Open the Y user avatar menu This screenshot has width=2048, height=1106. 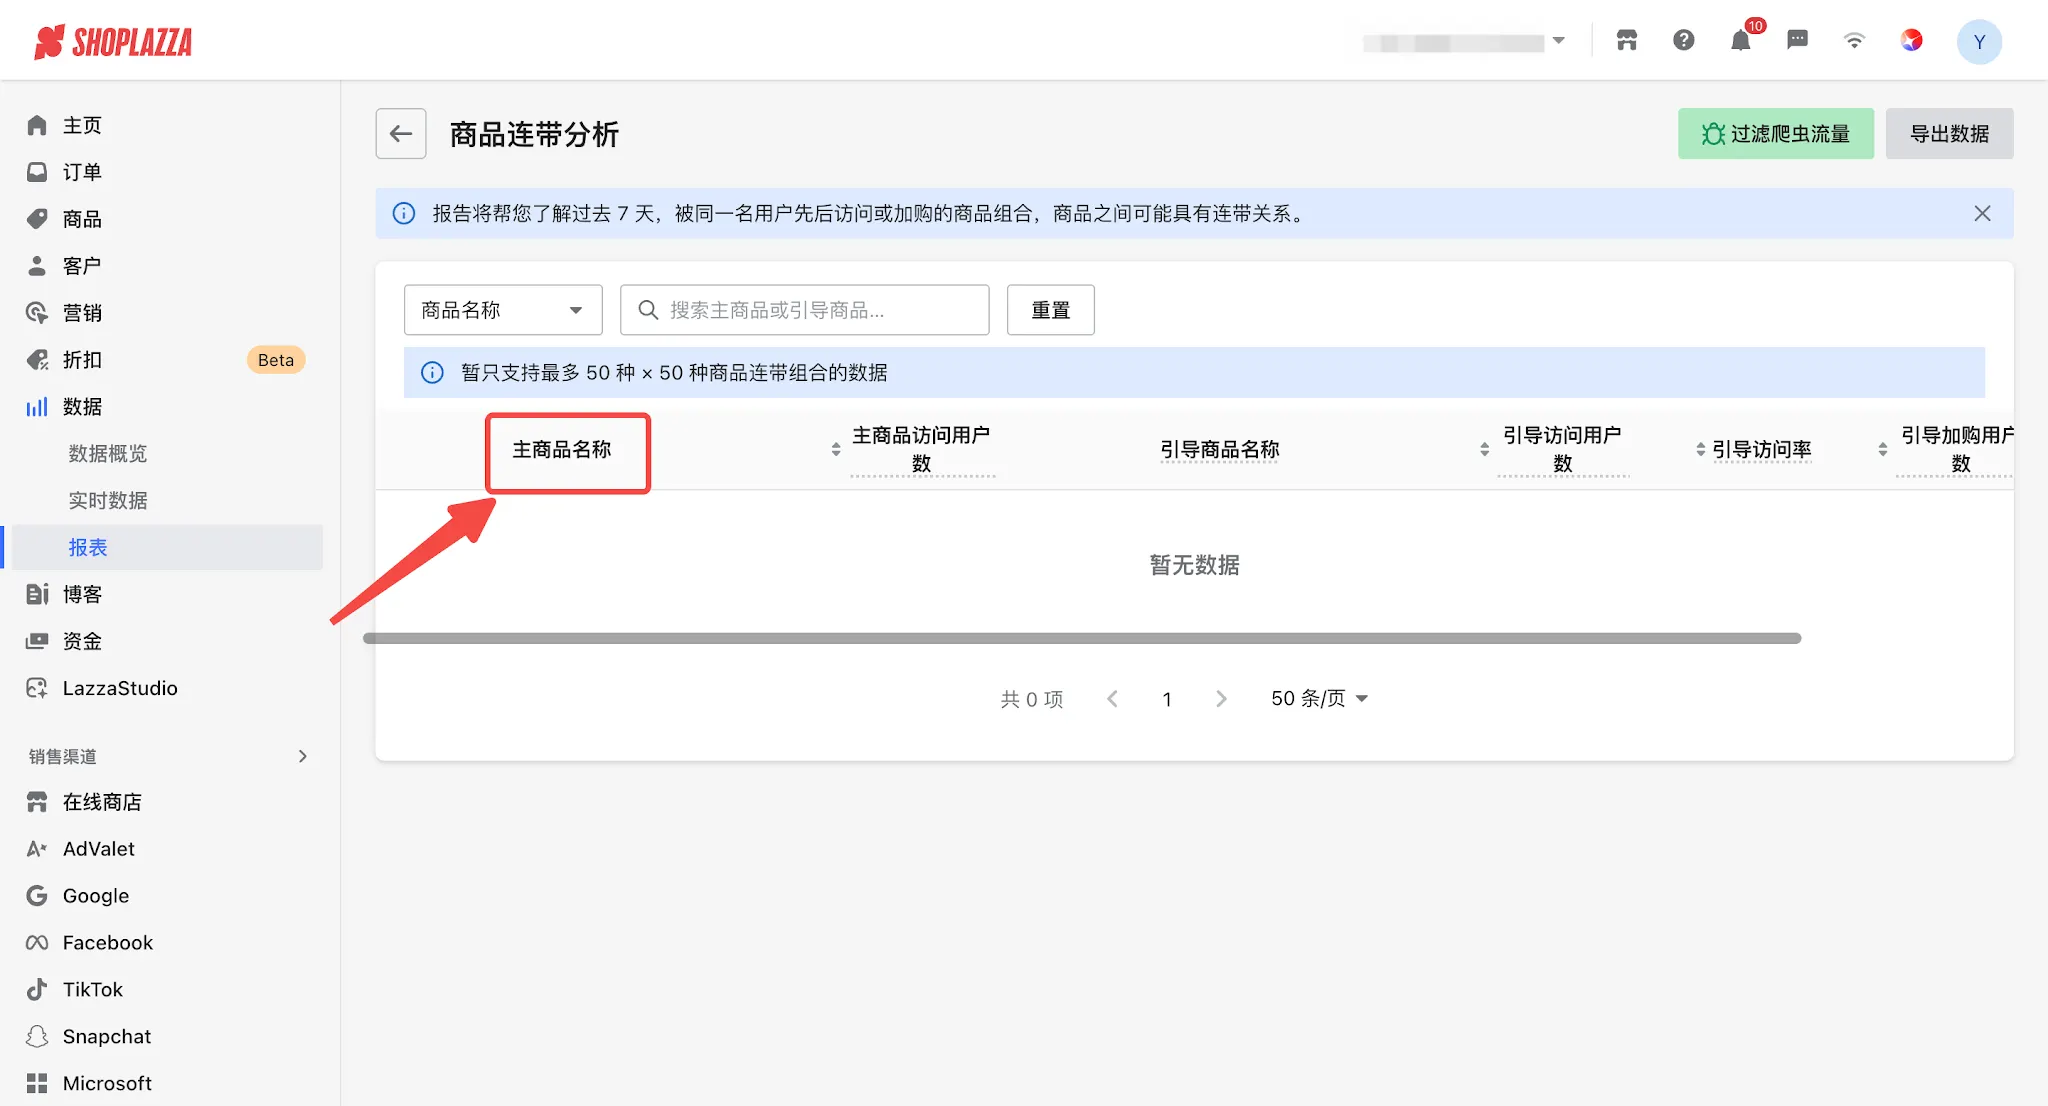(x=1979, y=42)
